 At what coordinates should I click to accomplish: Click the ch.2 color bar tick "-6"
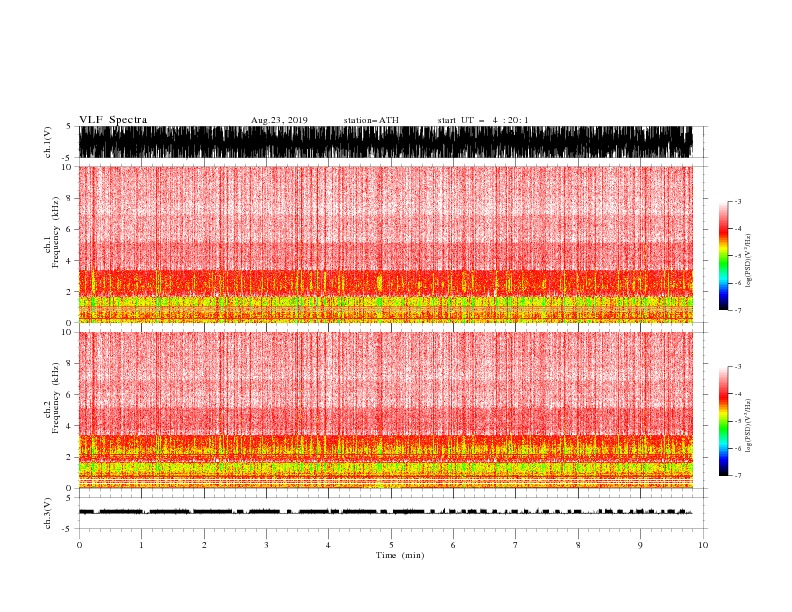point(738,448)
